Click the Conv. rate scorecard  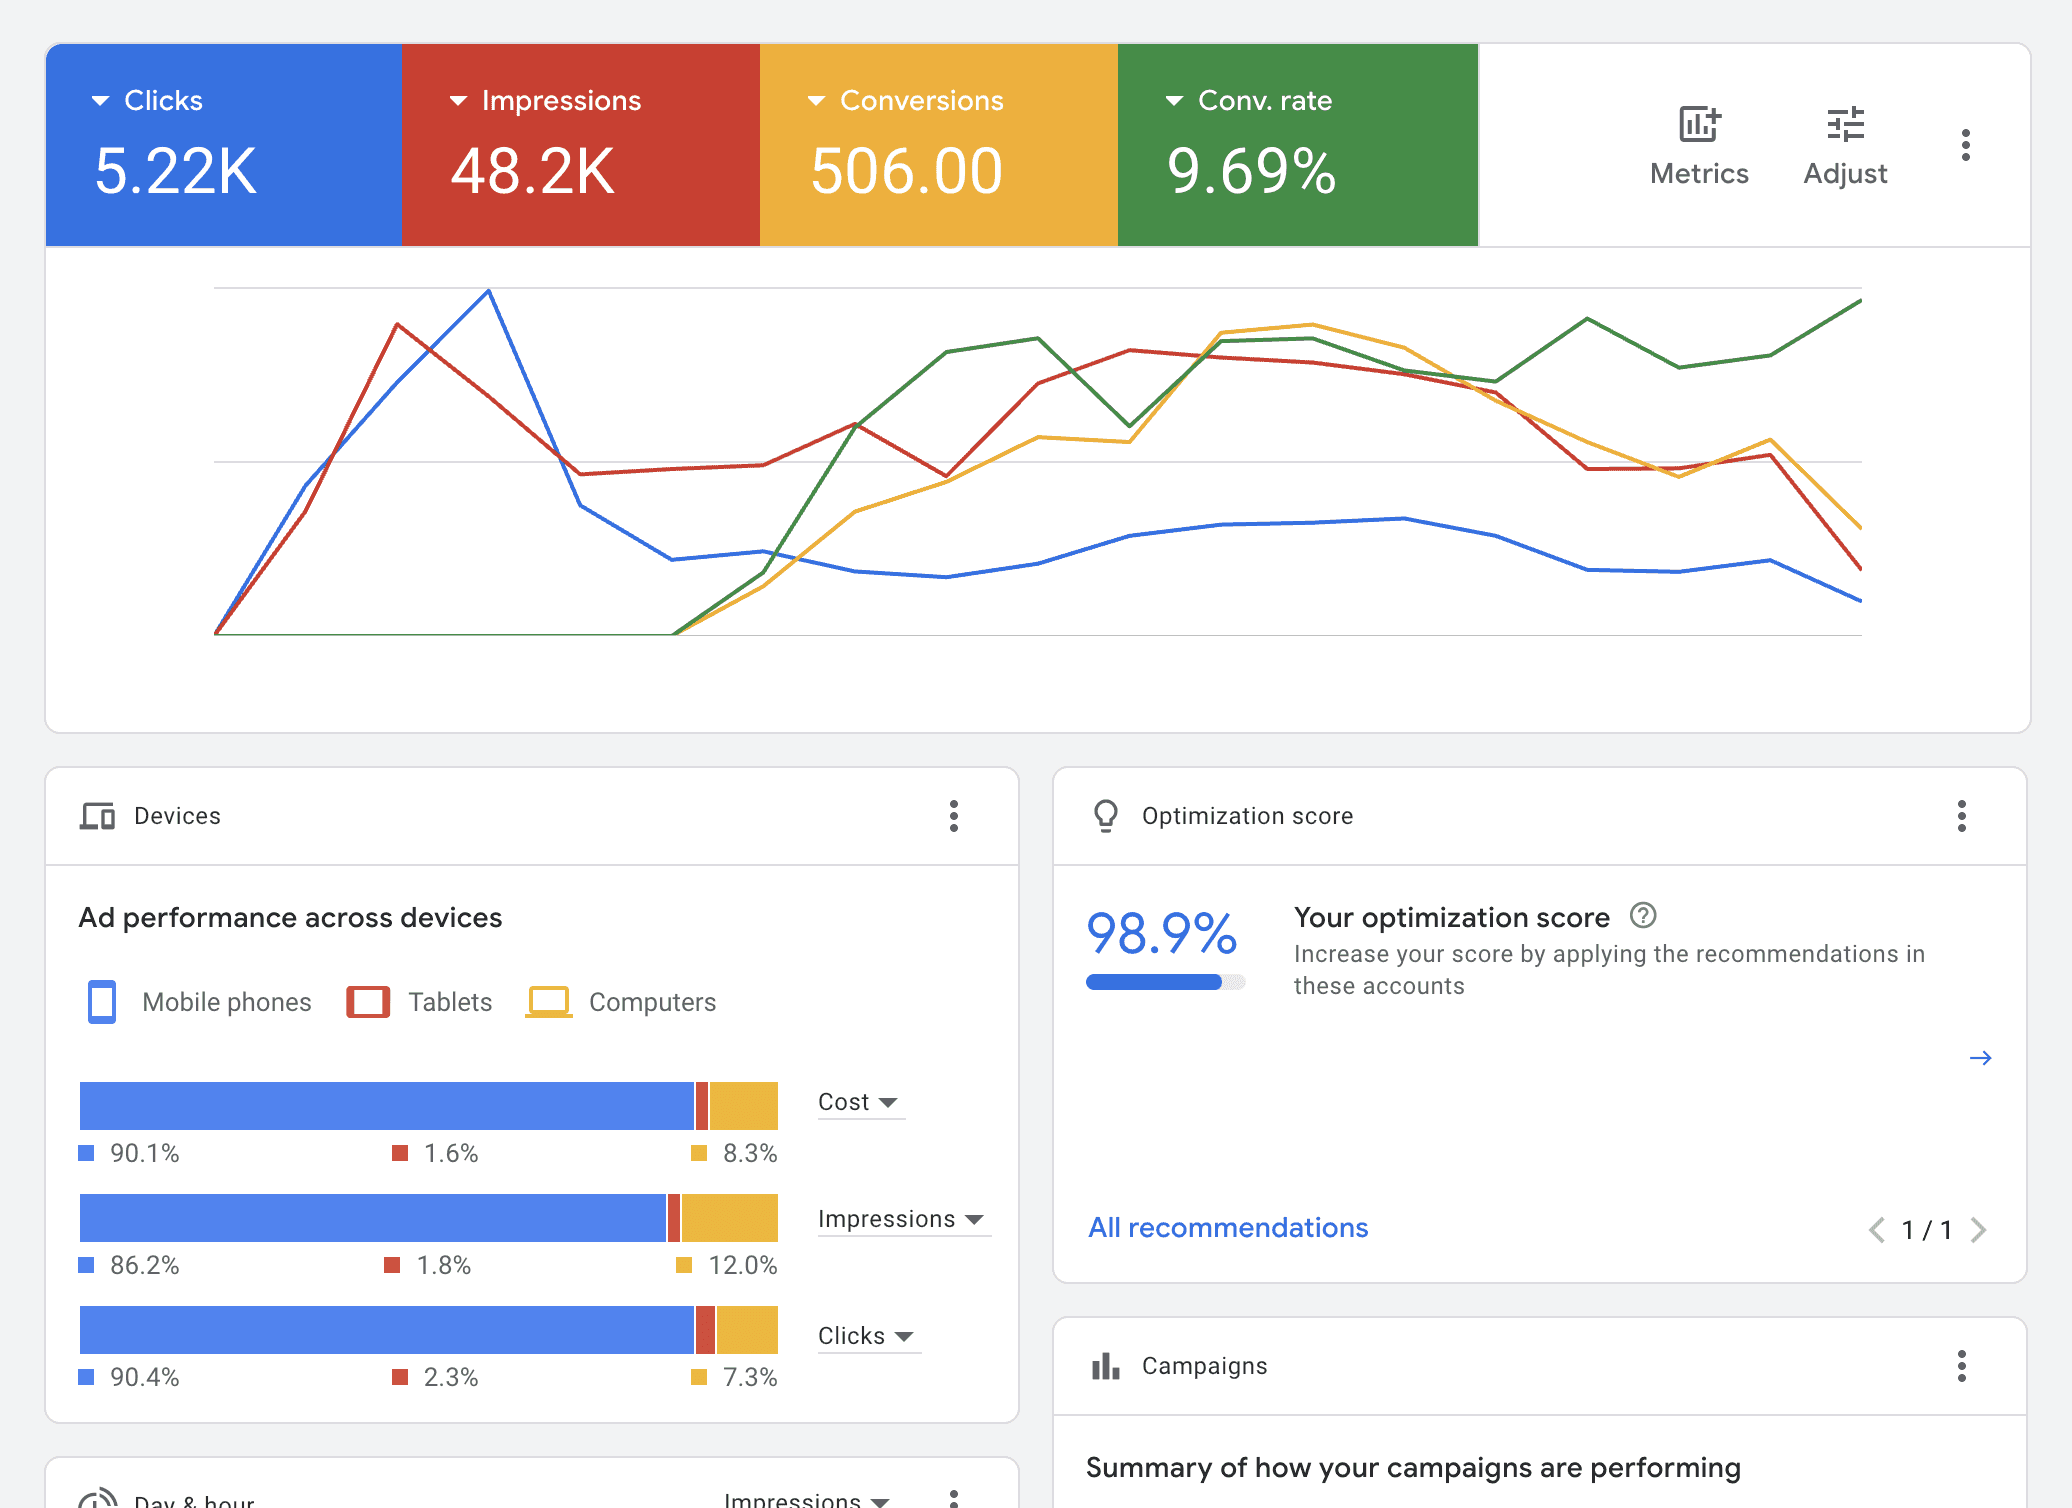click(x=1297, y=145)
